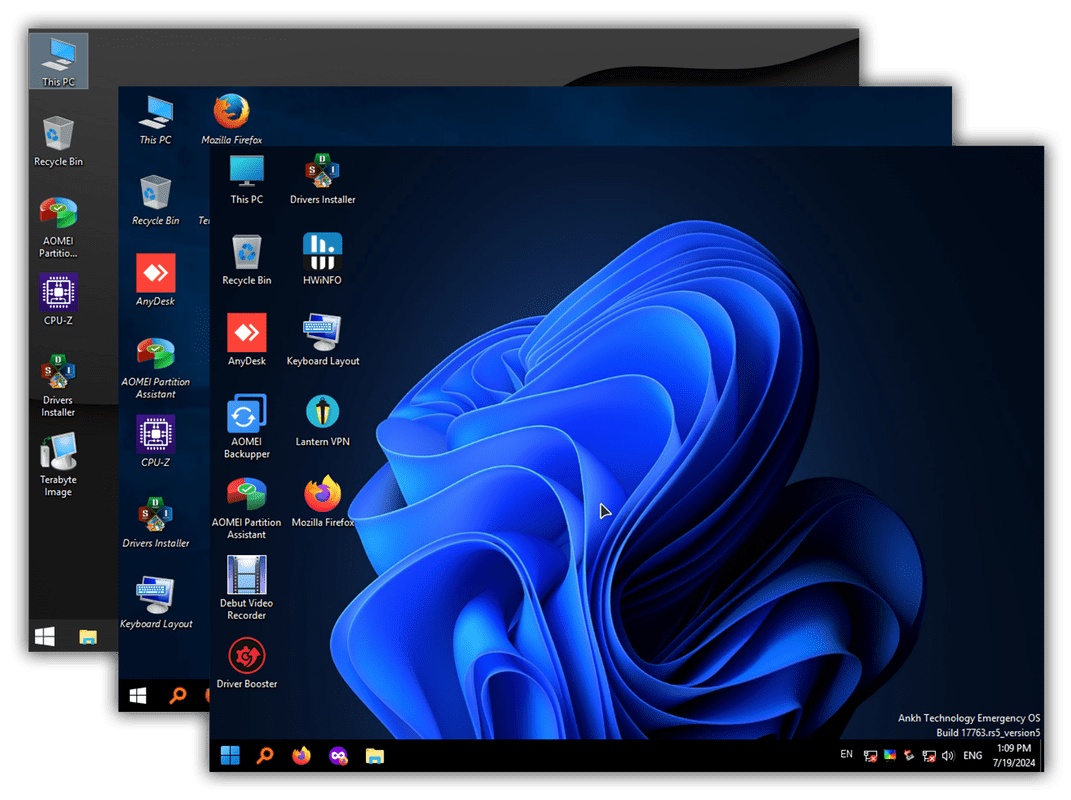Open Mozilla Firefox icon beside AOMEI Partition Assistant
Image resolution: width=1071 pixels, height=800 pixels.
tap(322, 495)
